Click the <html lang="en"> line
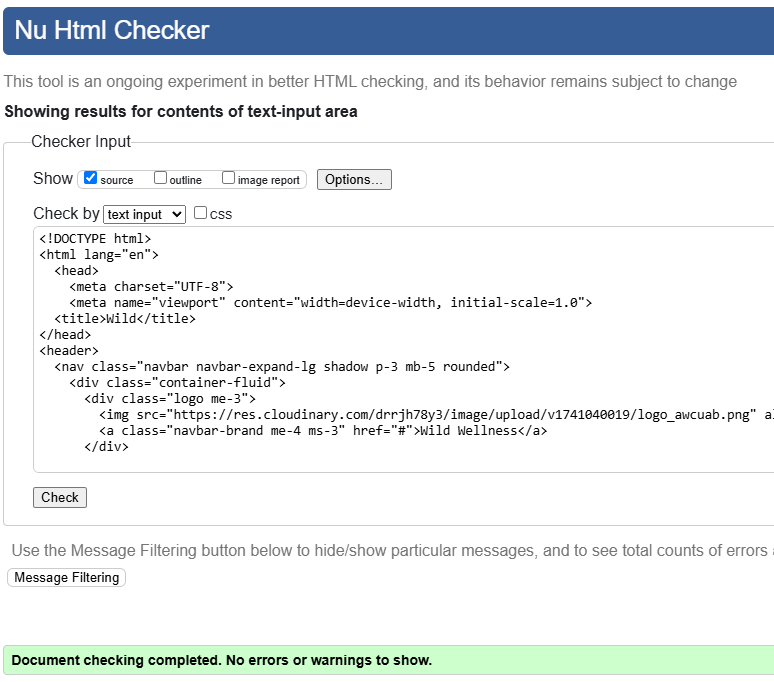 pyautogui.click(x=99, y=255)
